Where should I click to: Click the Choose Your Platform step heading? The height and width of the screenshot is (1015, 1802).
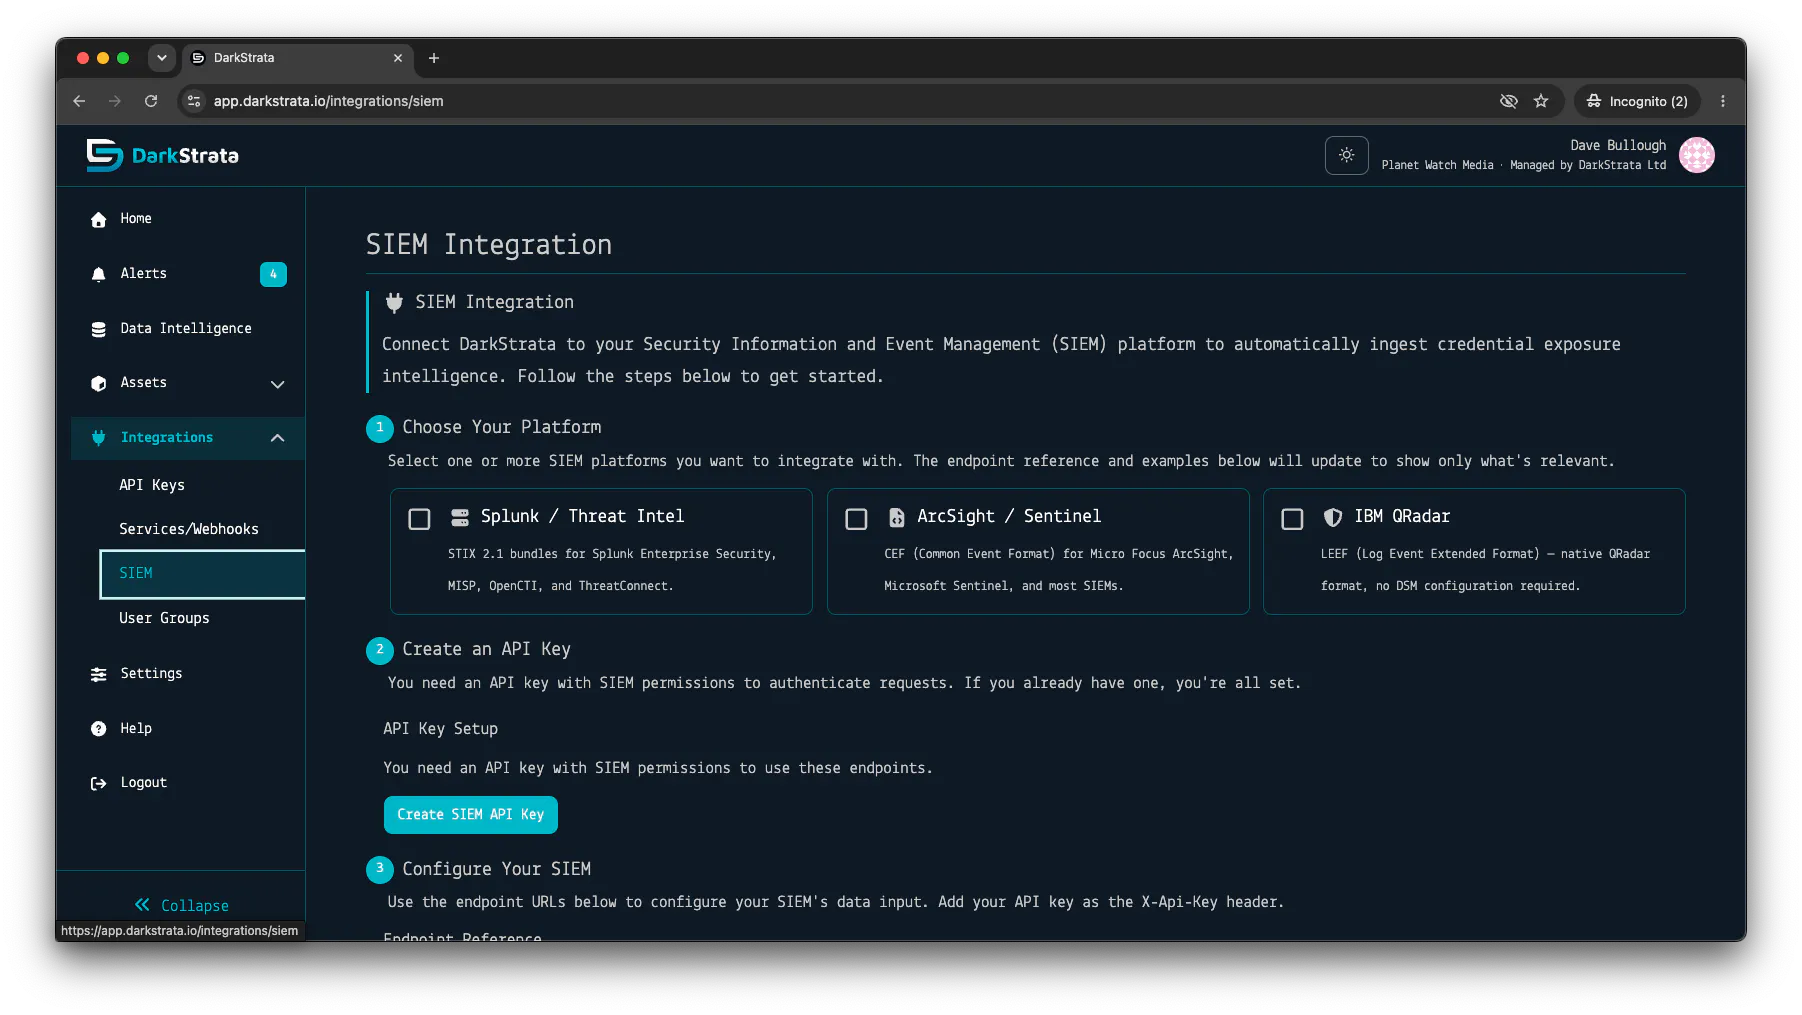[x=502, y=428]
